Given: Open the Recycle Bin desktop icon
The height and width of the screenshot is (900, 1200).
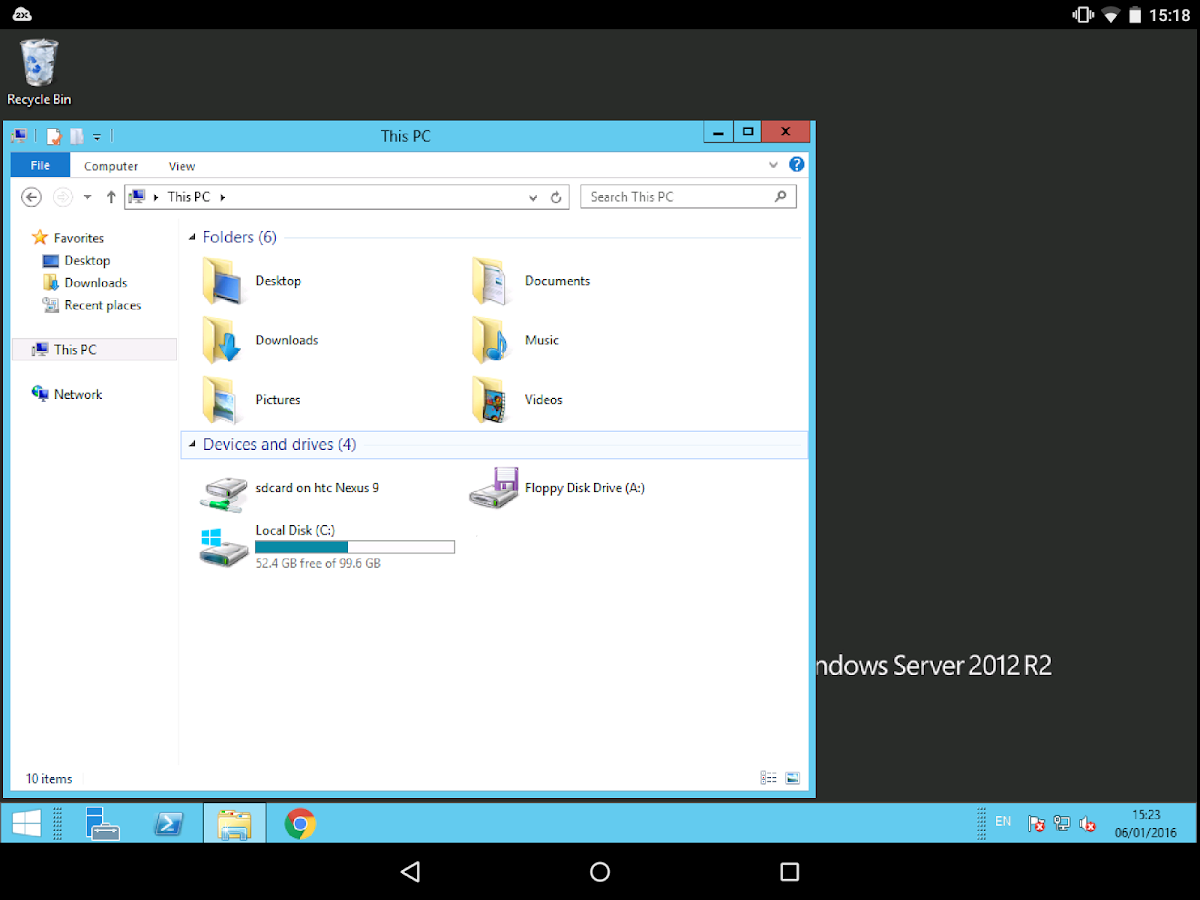Looking at the screenshot, I should tap(39, 72).
